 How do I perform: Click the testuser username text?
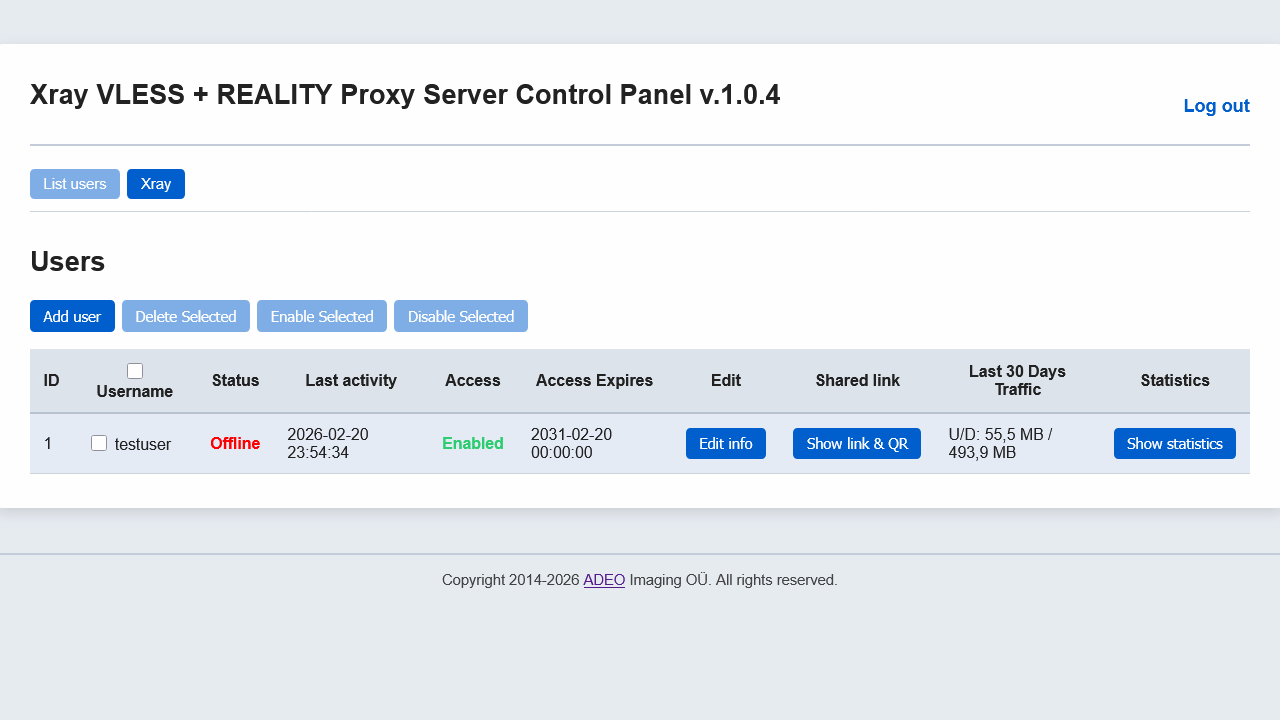click(x=143, y=444)
